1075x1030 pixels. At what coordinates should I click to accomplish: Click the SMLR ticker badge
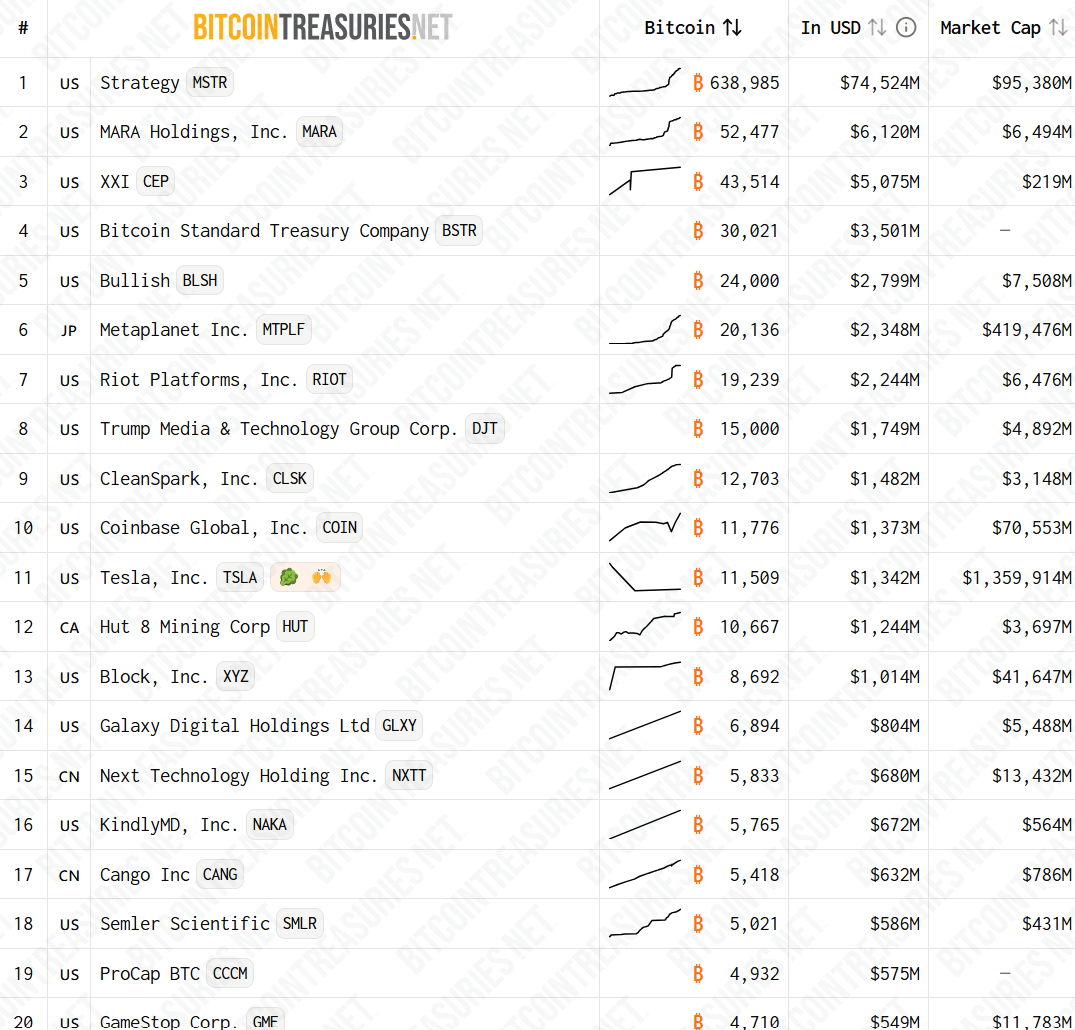(x=300, y=924)
